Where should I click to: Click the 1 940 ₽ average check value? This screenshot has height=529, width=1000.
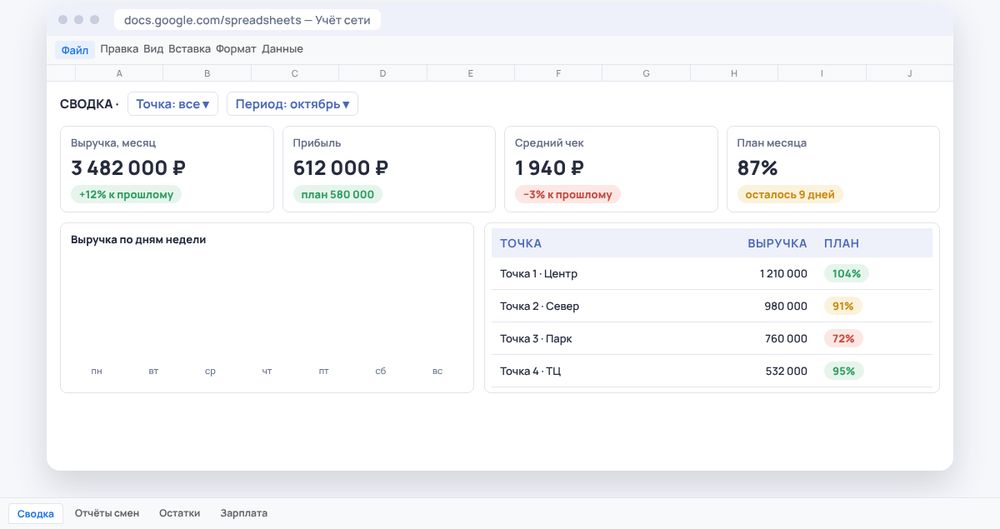click(549, 168)
